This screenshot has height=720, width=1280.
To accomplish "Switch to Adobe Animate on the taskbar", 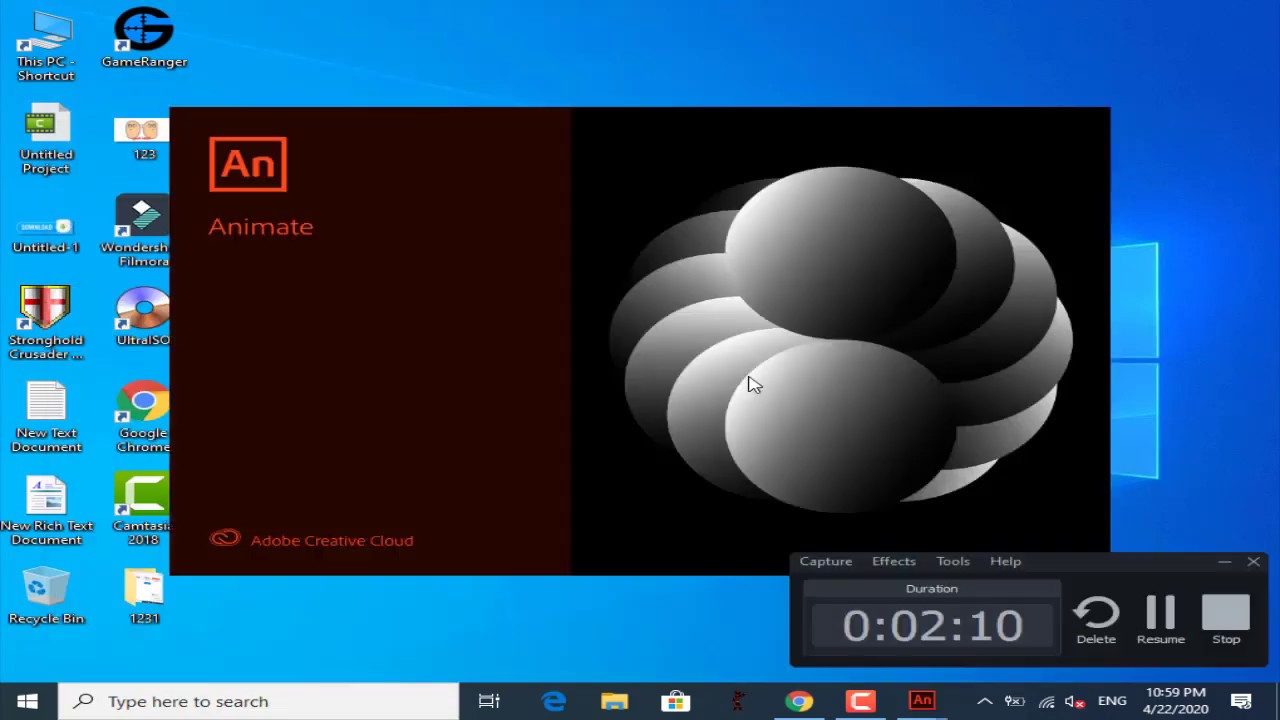I will pos(922,701).
